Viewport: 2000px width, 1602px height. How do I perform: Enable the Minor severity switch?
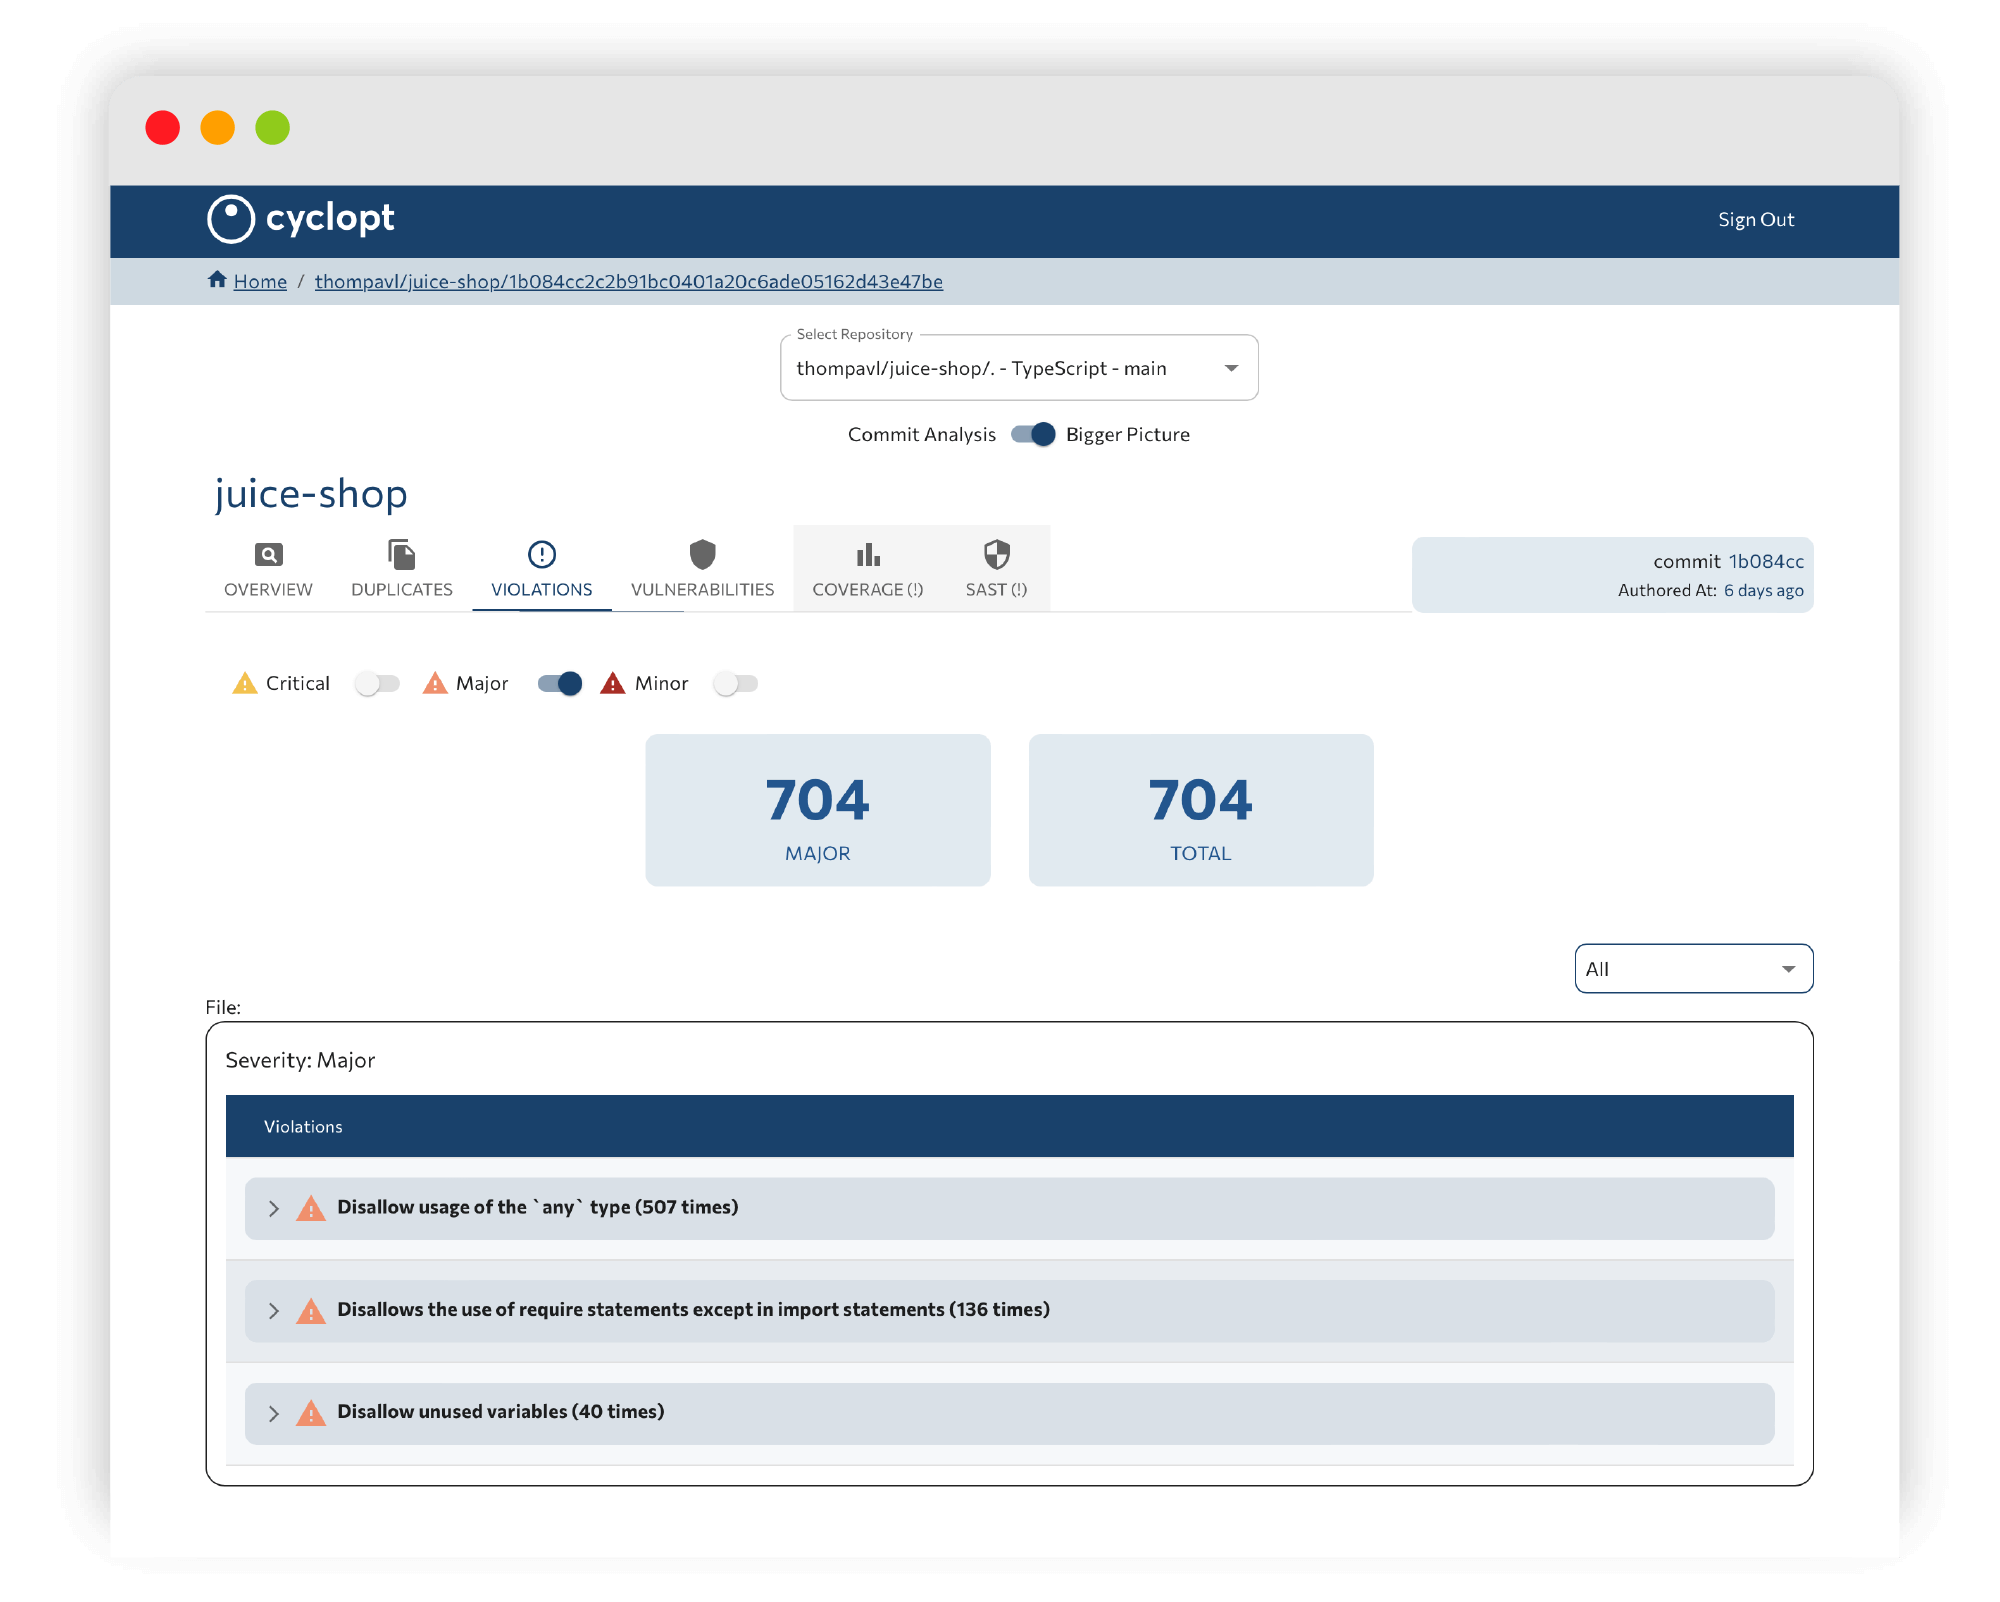click(735, 683)
